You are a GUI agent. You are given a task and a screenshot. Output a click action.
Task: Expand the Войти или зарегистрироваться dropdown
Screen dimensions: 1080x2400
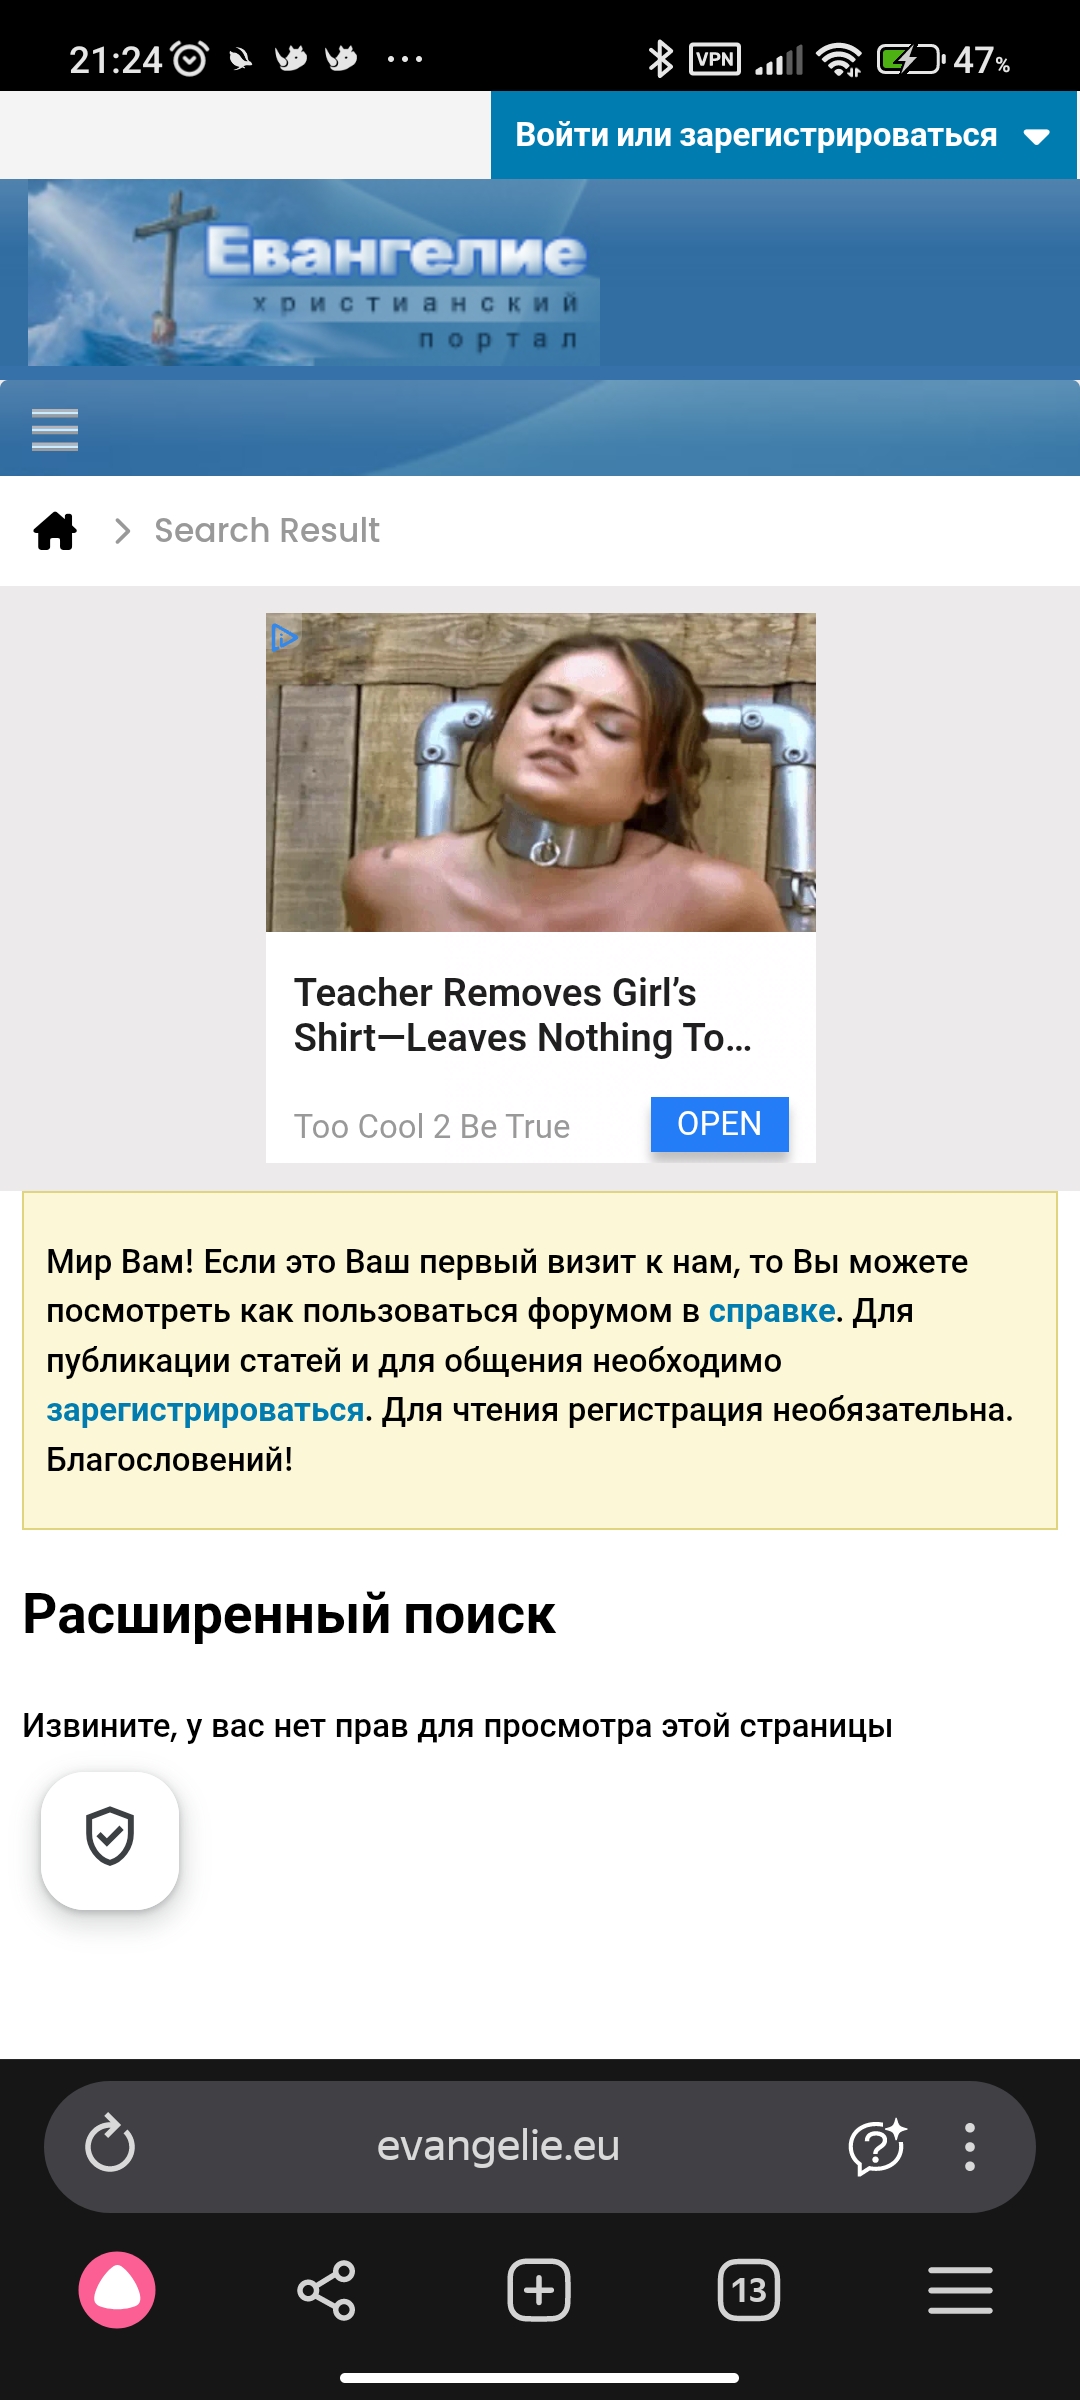pos(783,135)
